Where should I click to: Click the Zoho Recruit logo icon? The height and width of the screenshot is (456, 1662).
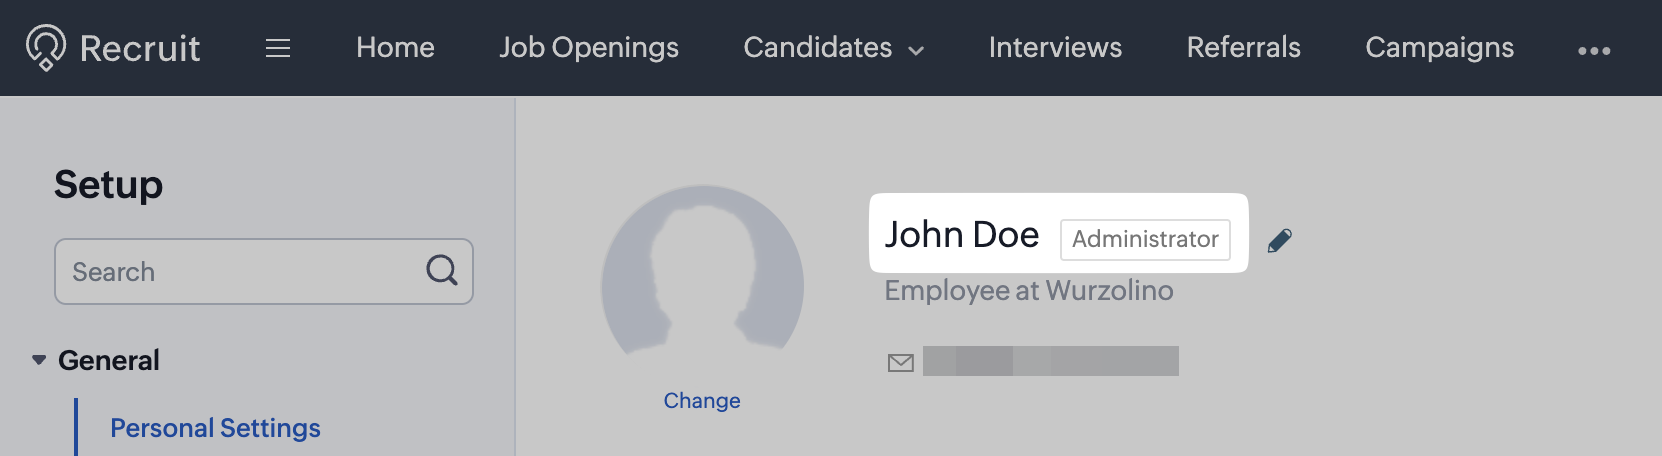point(45,47)
